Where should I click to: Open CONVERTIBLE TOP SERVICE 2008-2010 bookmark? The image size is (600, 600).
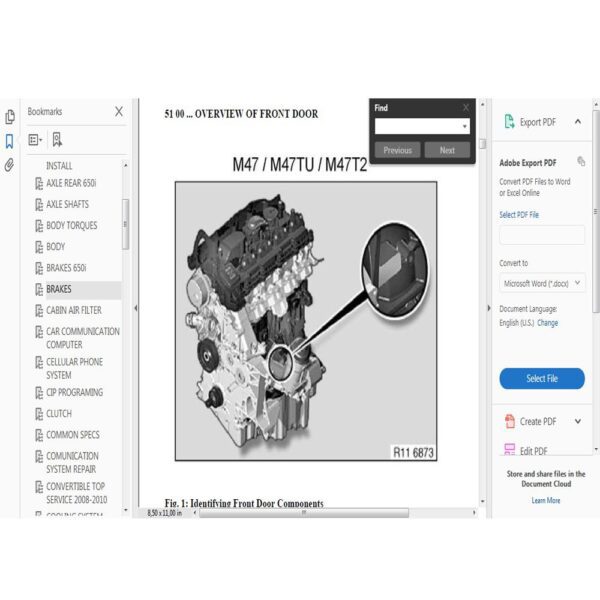[x=77, y=493]
